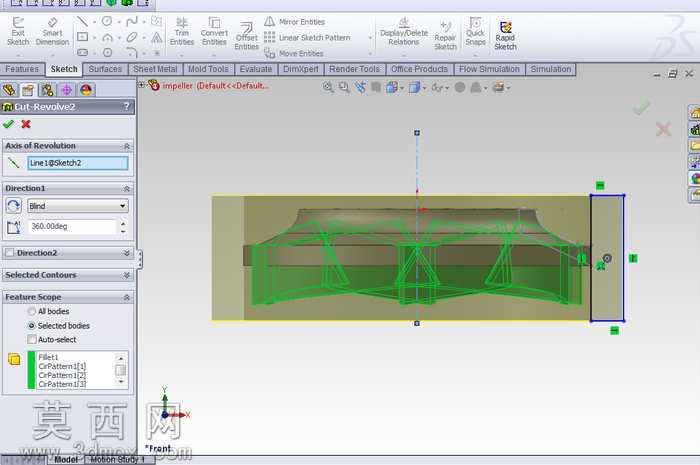
Task: Switch to the Surfaces tab
Action: point(105,69)
